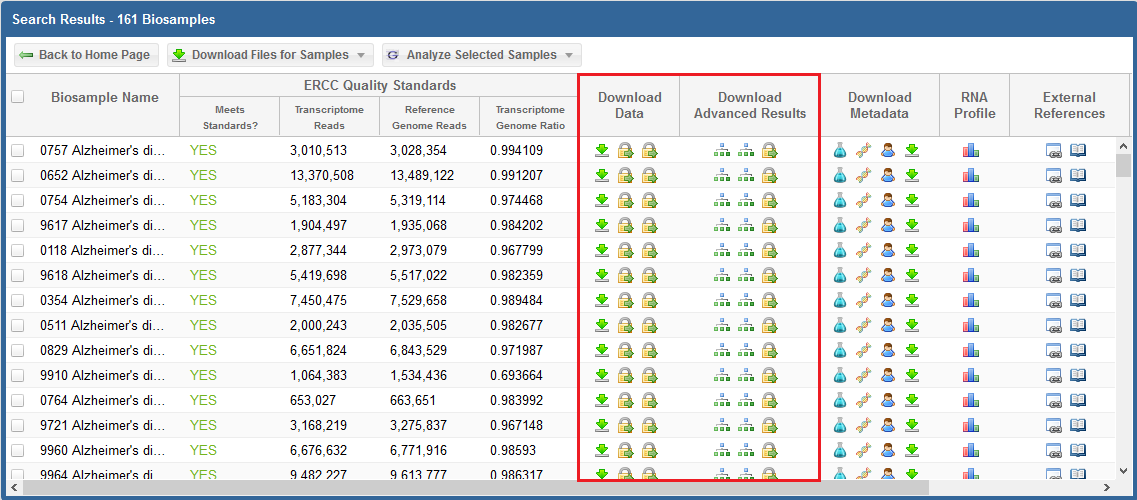Image resolution: width=1137 pixels, height=500 pixels.
Task: Click external link window icon for sample 9618
Action: pyautogui.click(x=1054, y=275)
